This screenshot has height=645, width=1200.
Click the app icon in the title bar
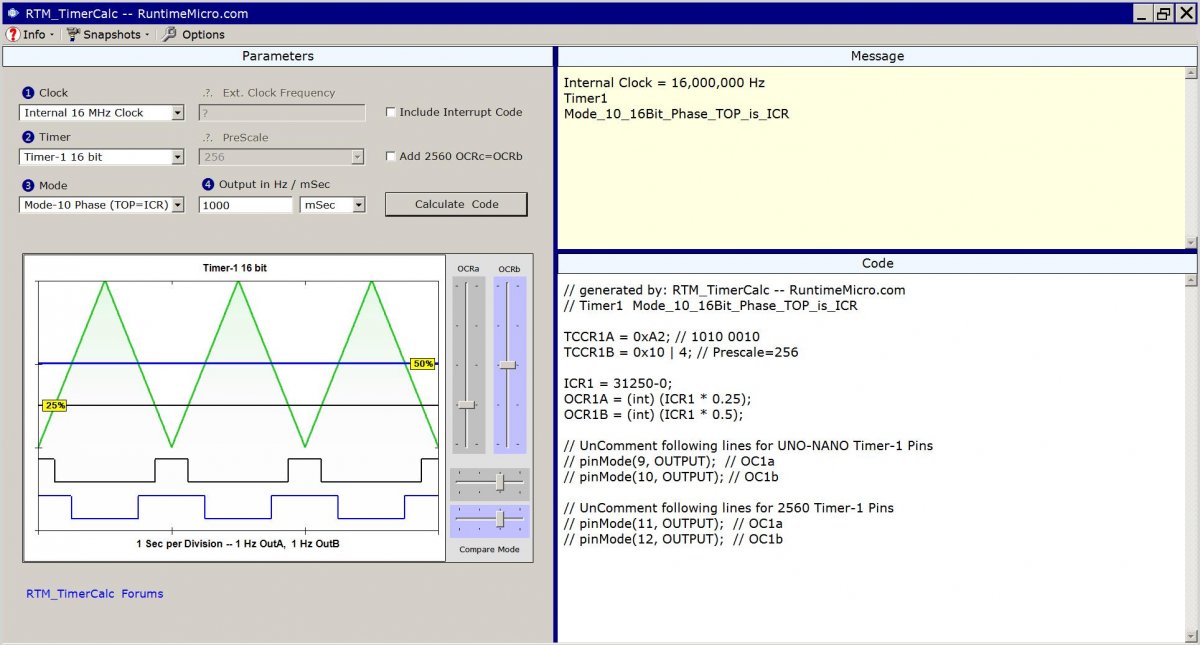tap(12, 14)
